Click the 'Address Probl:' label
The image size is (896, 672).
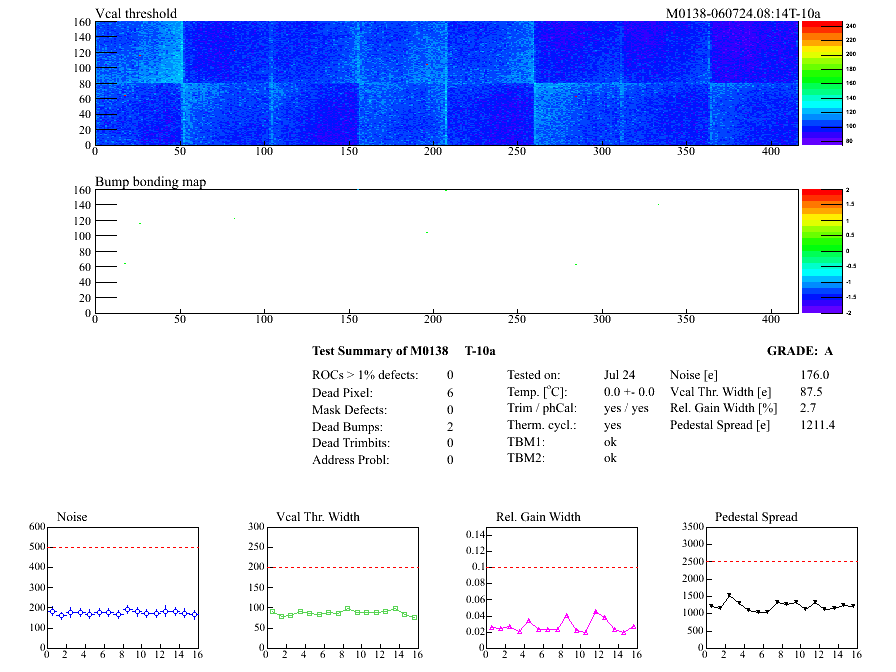[x=350, y=460]
